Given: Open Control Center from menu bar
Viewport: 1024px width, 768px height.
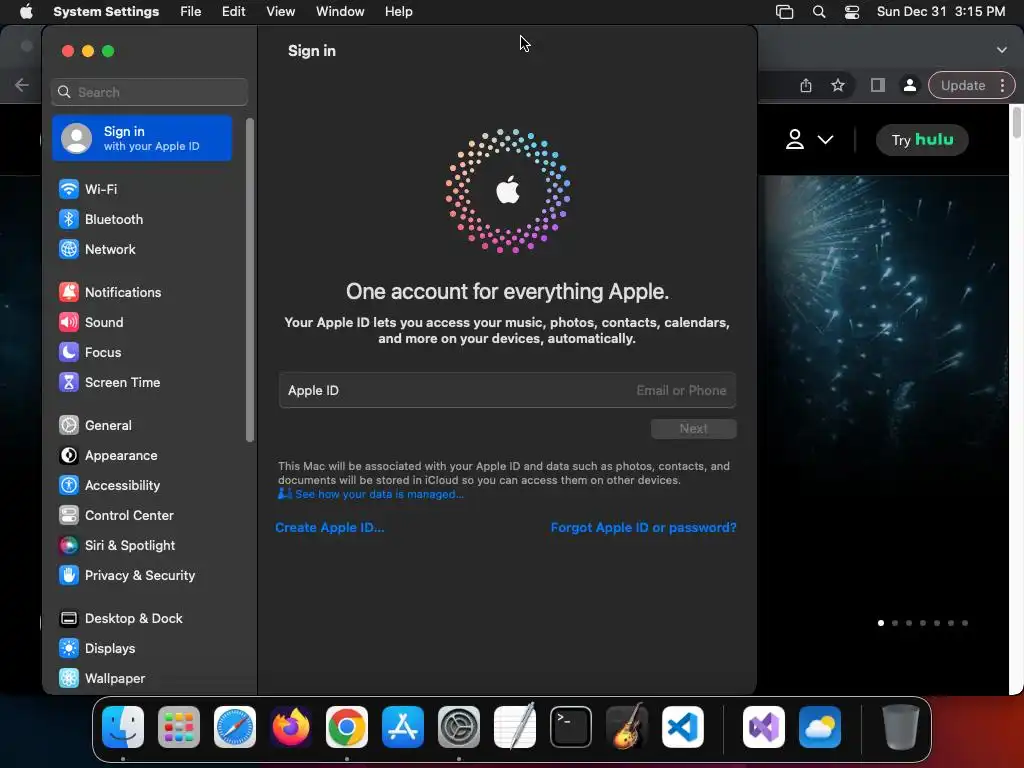Looking at the screenshot, I should pos(852,12).
